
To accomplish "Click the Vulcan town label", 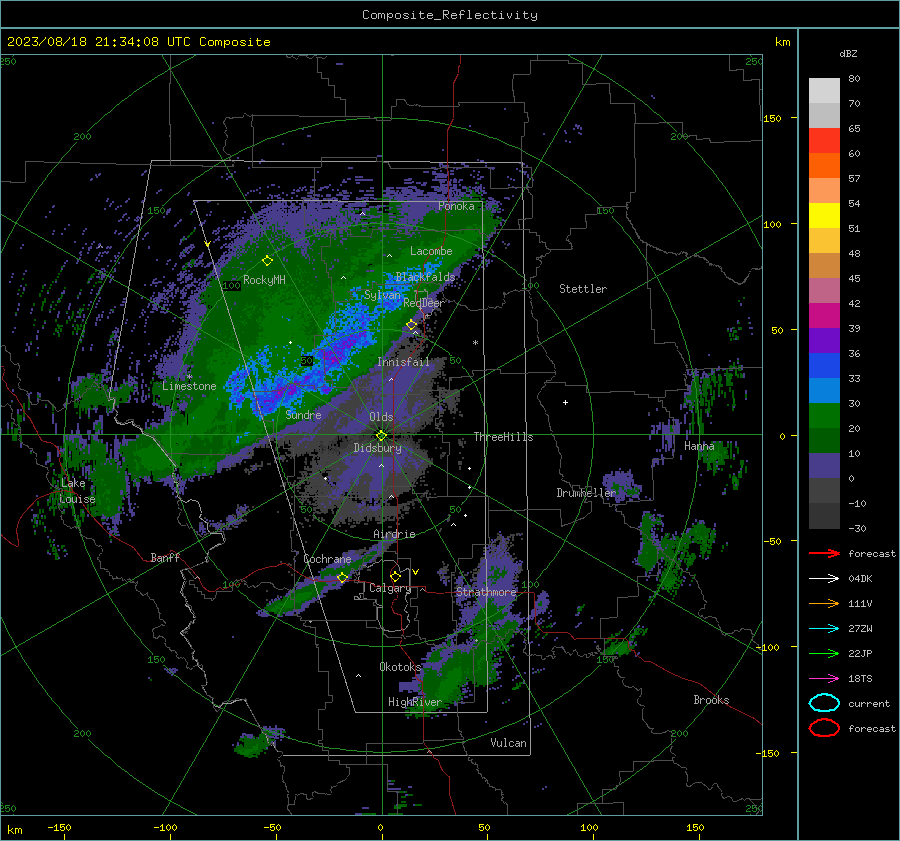I will 508,743.
